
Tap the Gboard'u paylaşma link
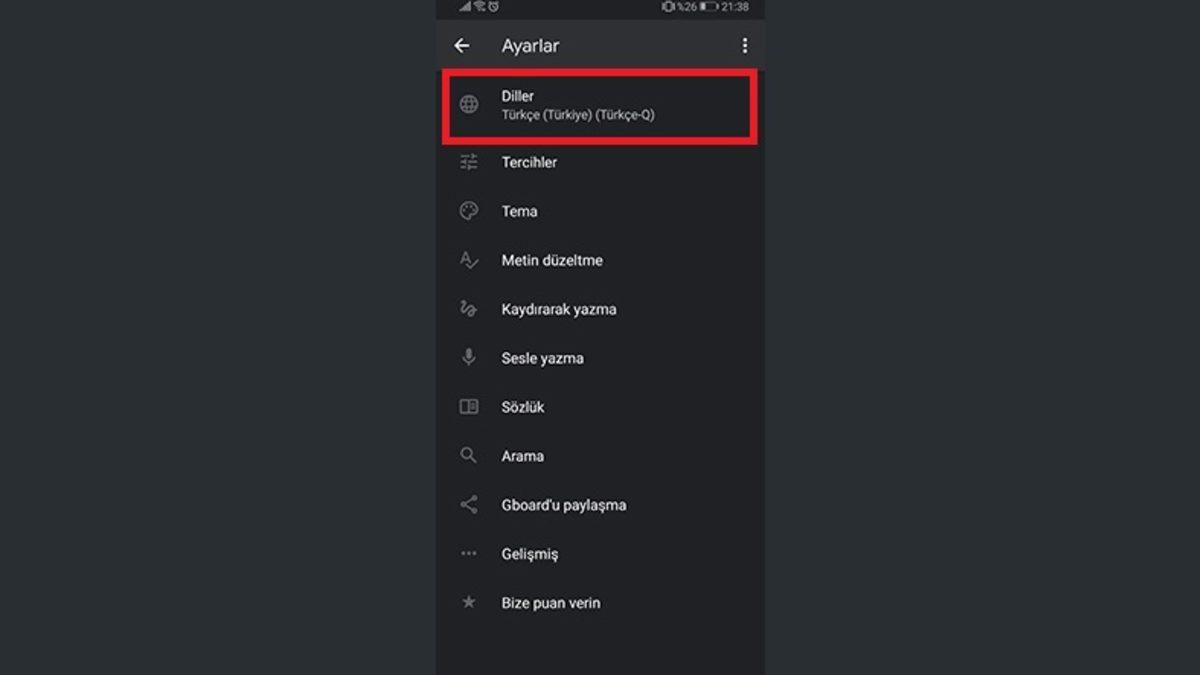coord(564,505)
